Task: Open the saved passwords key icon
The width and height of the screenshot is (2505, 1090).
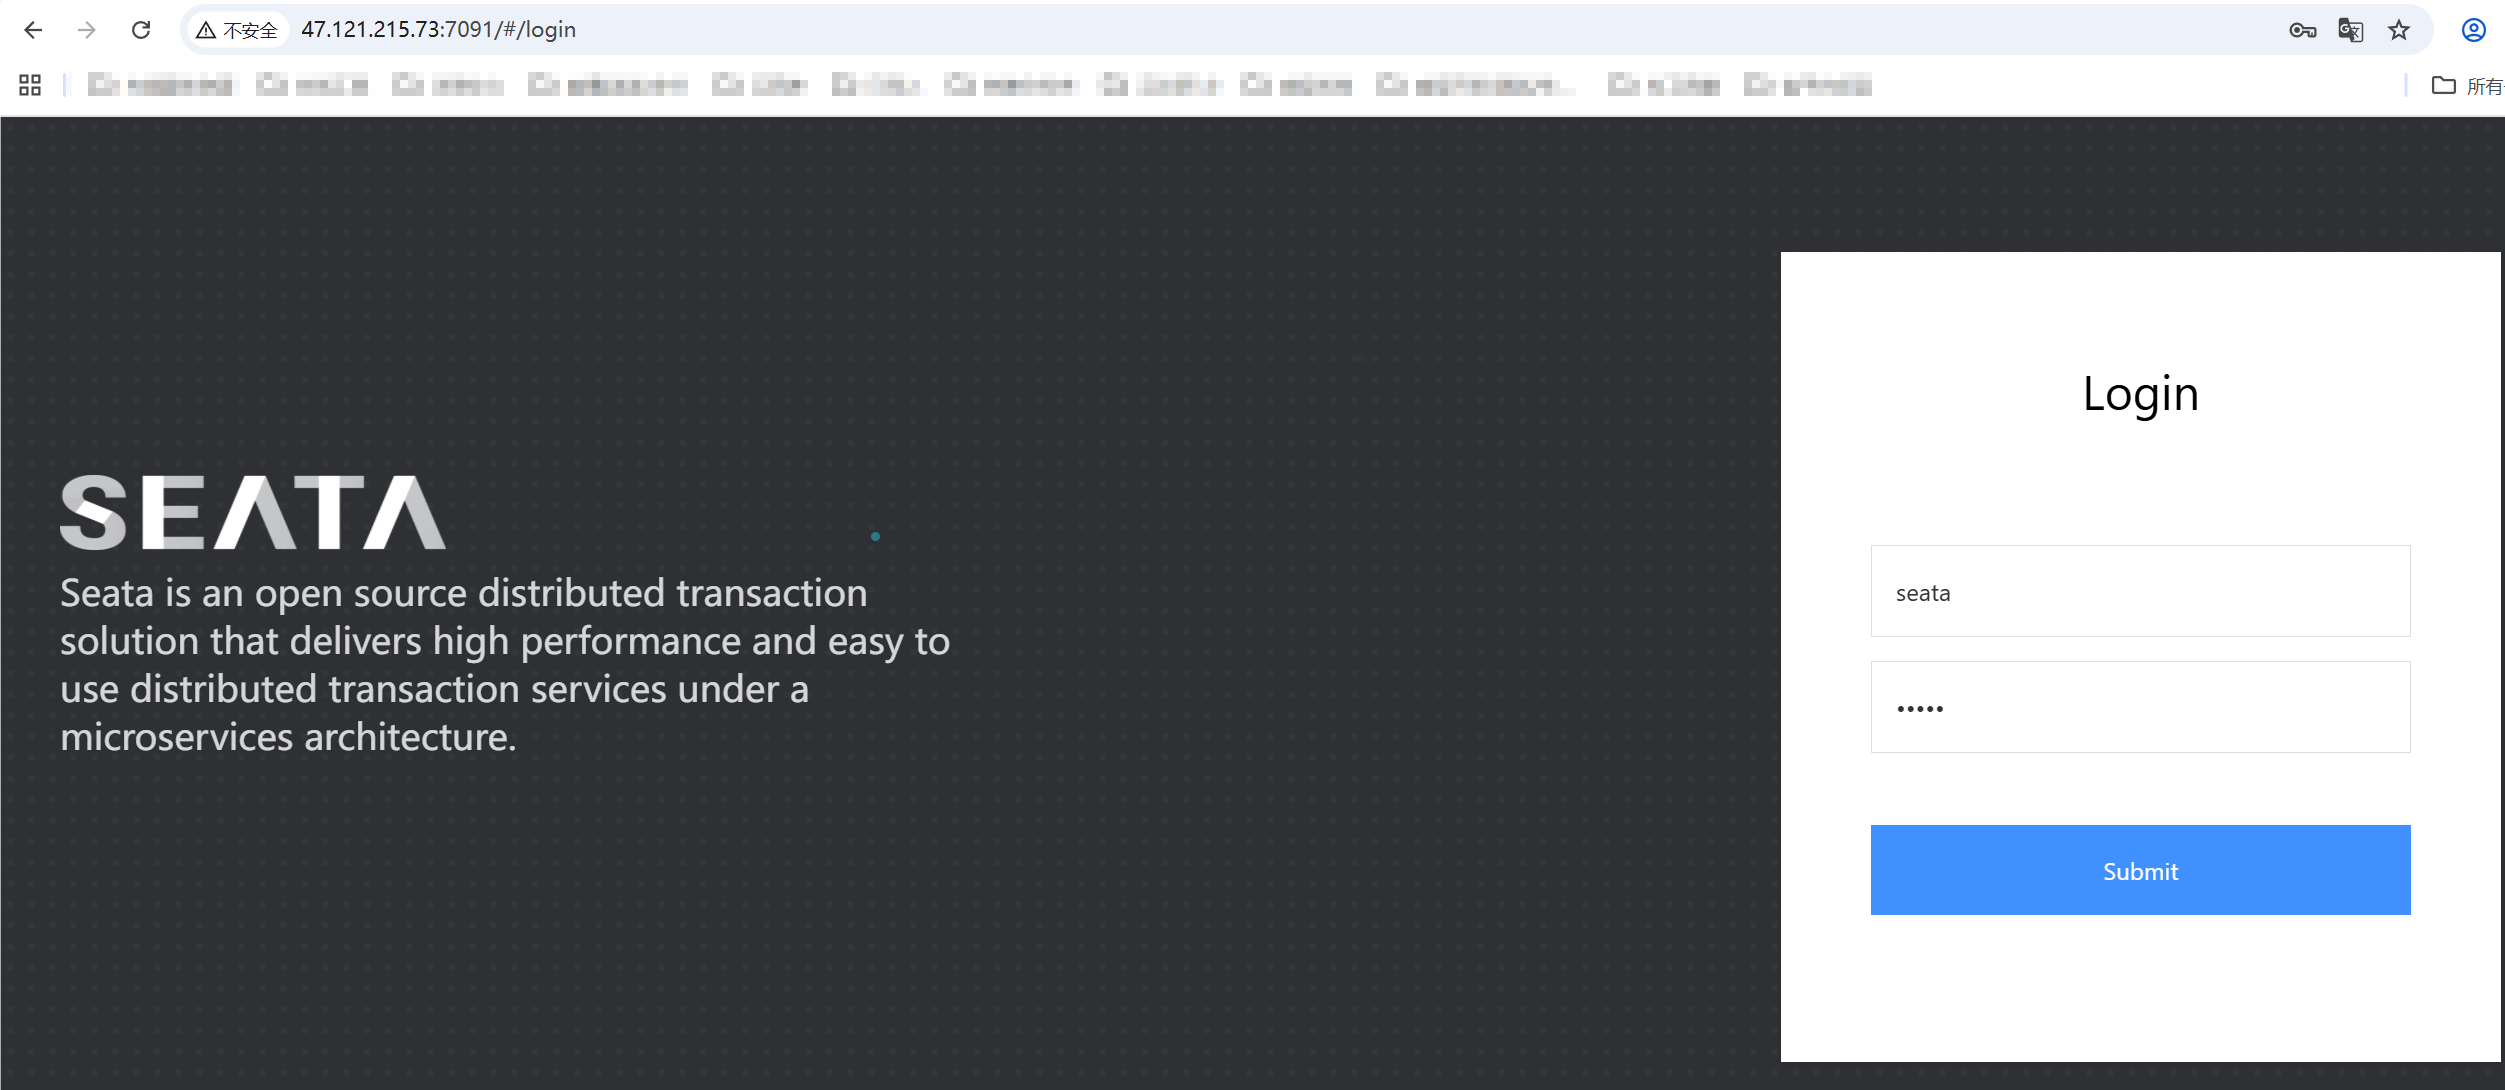Action: click(2302, 30)
